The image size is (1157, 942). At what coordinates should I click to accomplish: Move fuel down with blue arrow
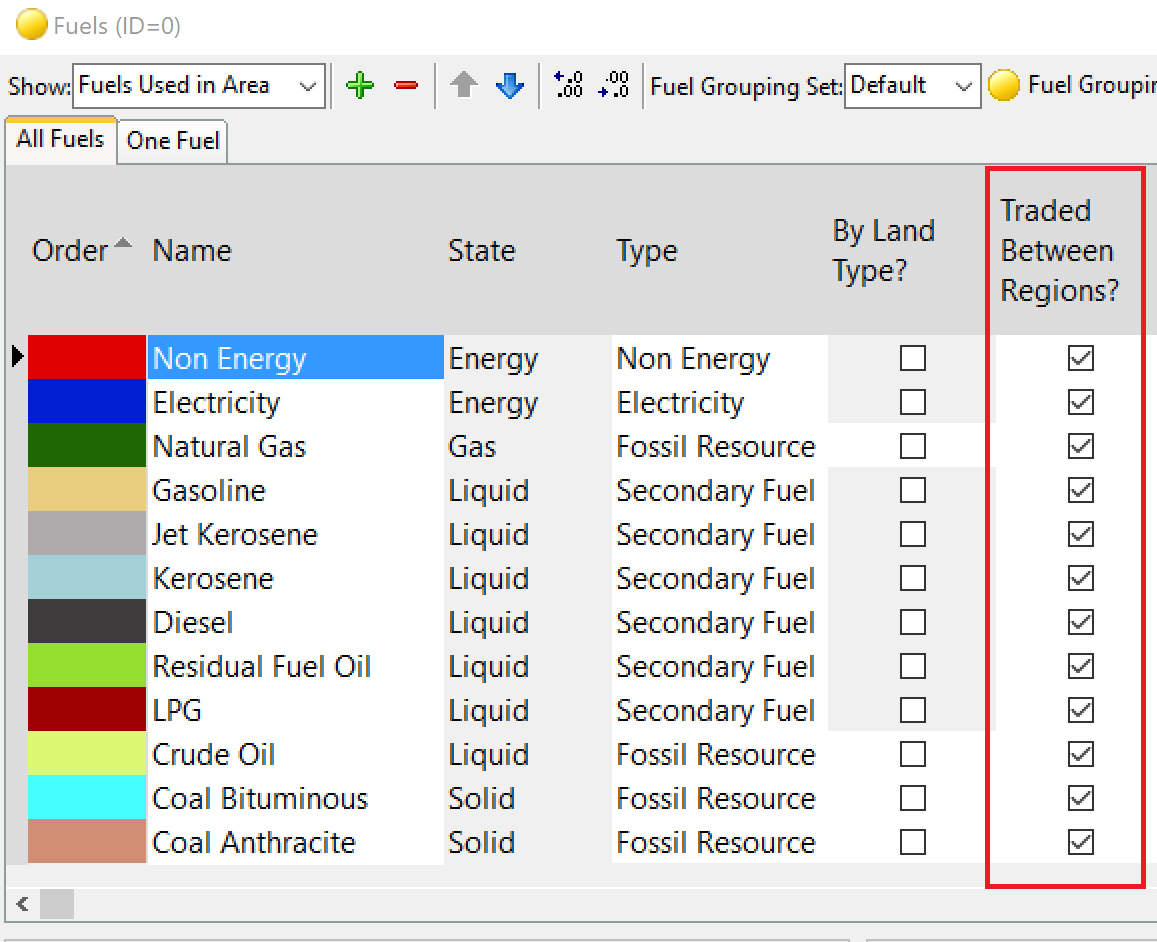click(x=510, y=86)
